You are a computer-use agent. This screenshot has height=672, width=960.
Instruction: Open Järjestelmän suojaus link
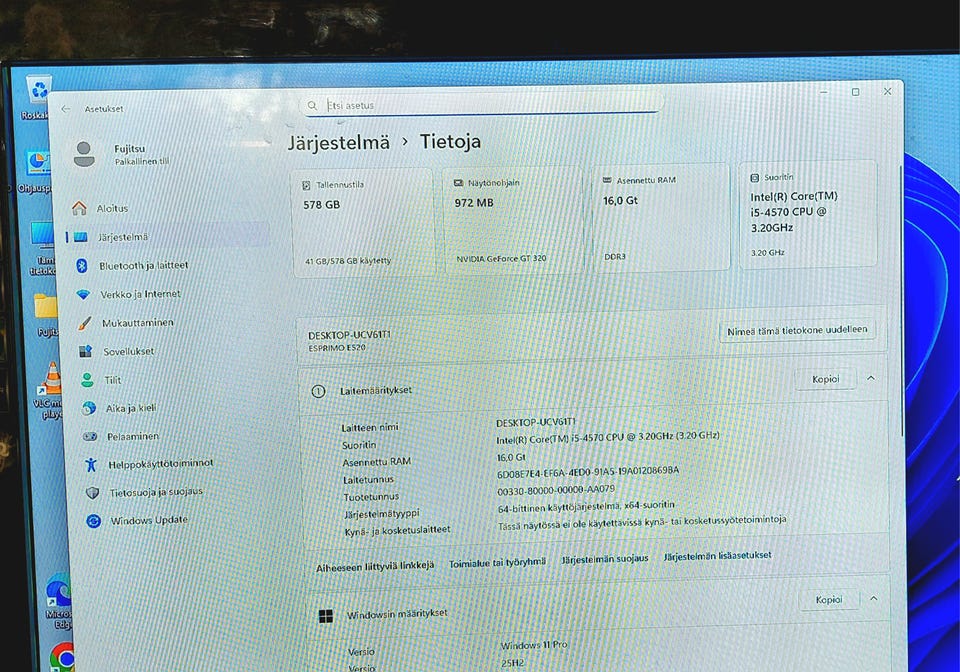(605, 559)
